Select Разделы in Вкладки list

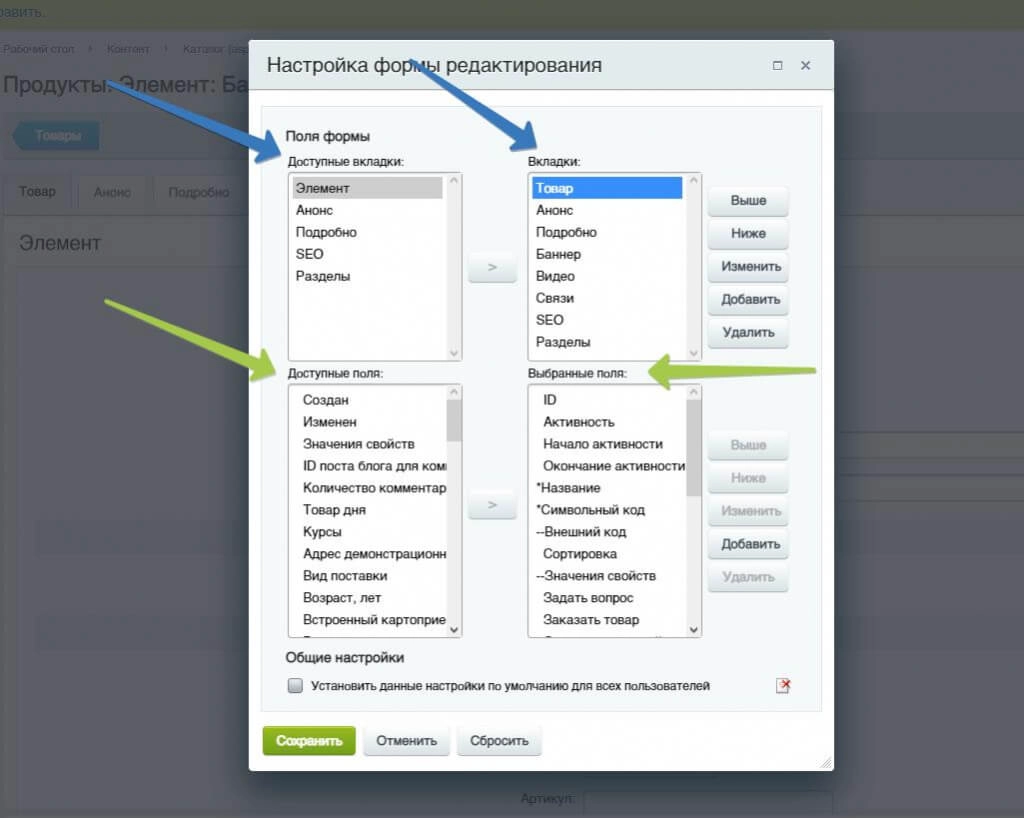607,342
